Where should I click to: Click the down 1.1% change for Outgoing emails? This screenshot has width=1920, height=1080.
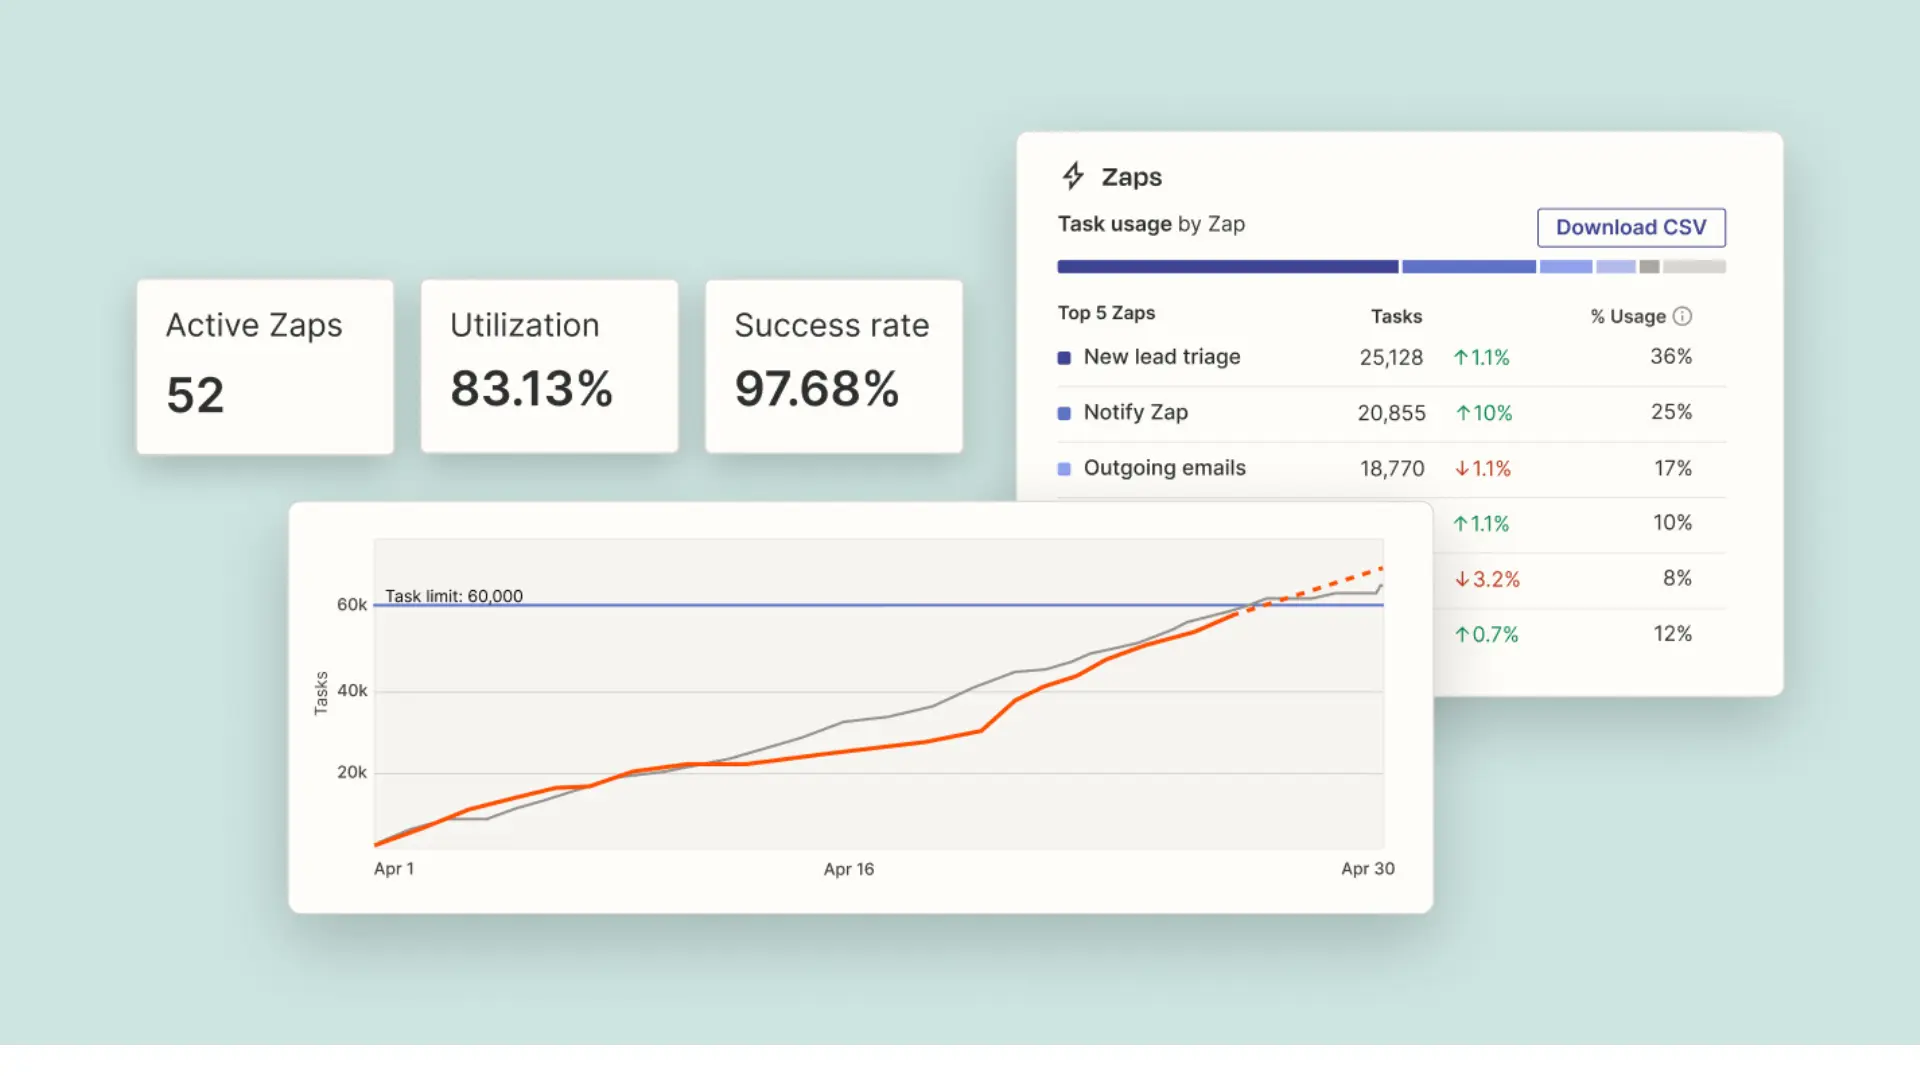[x=1482, y=468]
